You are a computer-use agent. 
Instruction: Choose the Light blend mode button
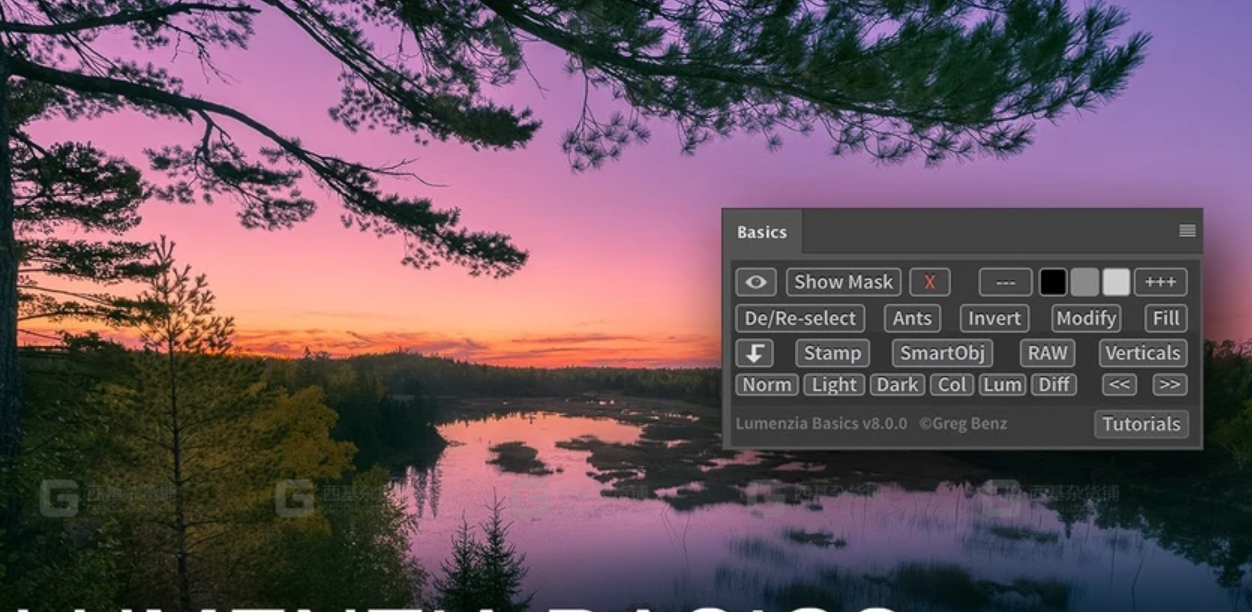coord(834,385)
